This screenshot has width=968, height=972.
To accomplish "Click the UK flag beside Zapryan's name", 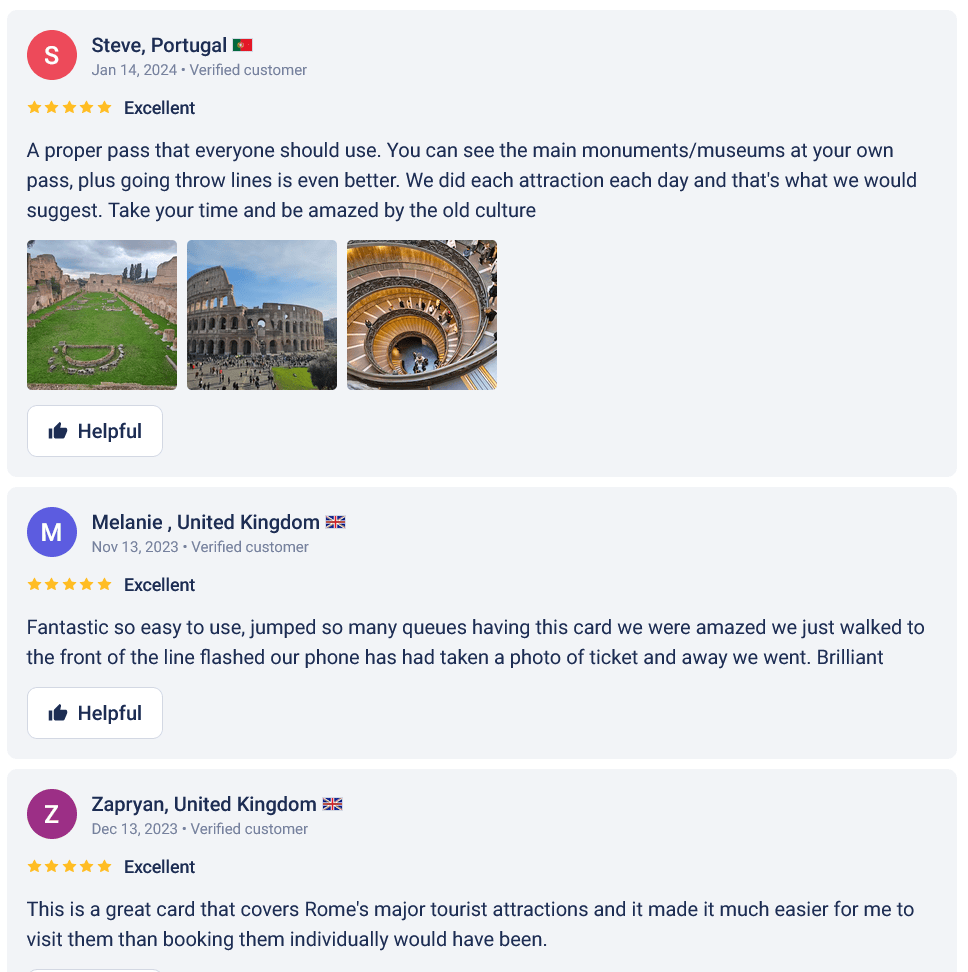I will [332, 803].
